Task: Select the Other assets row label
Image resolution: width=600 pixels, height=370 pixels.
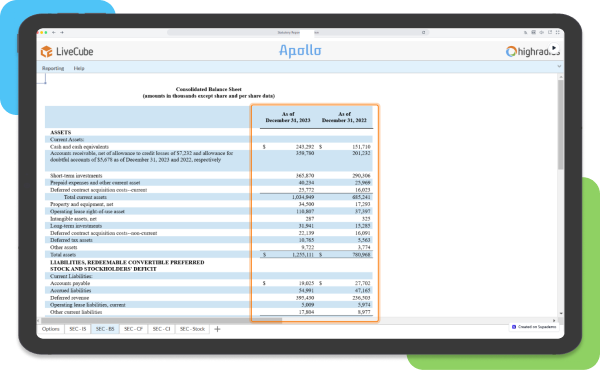Action: 64,247
